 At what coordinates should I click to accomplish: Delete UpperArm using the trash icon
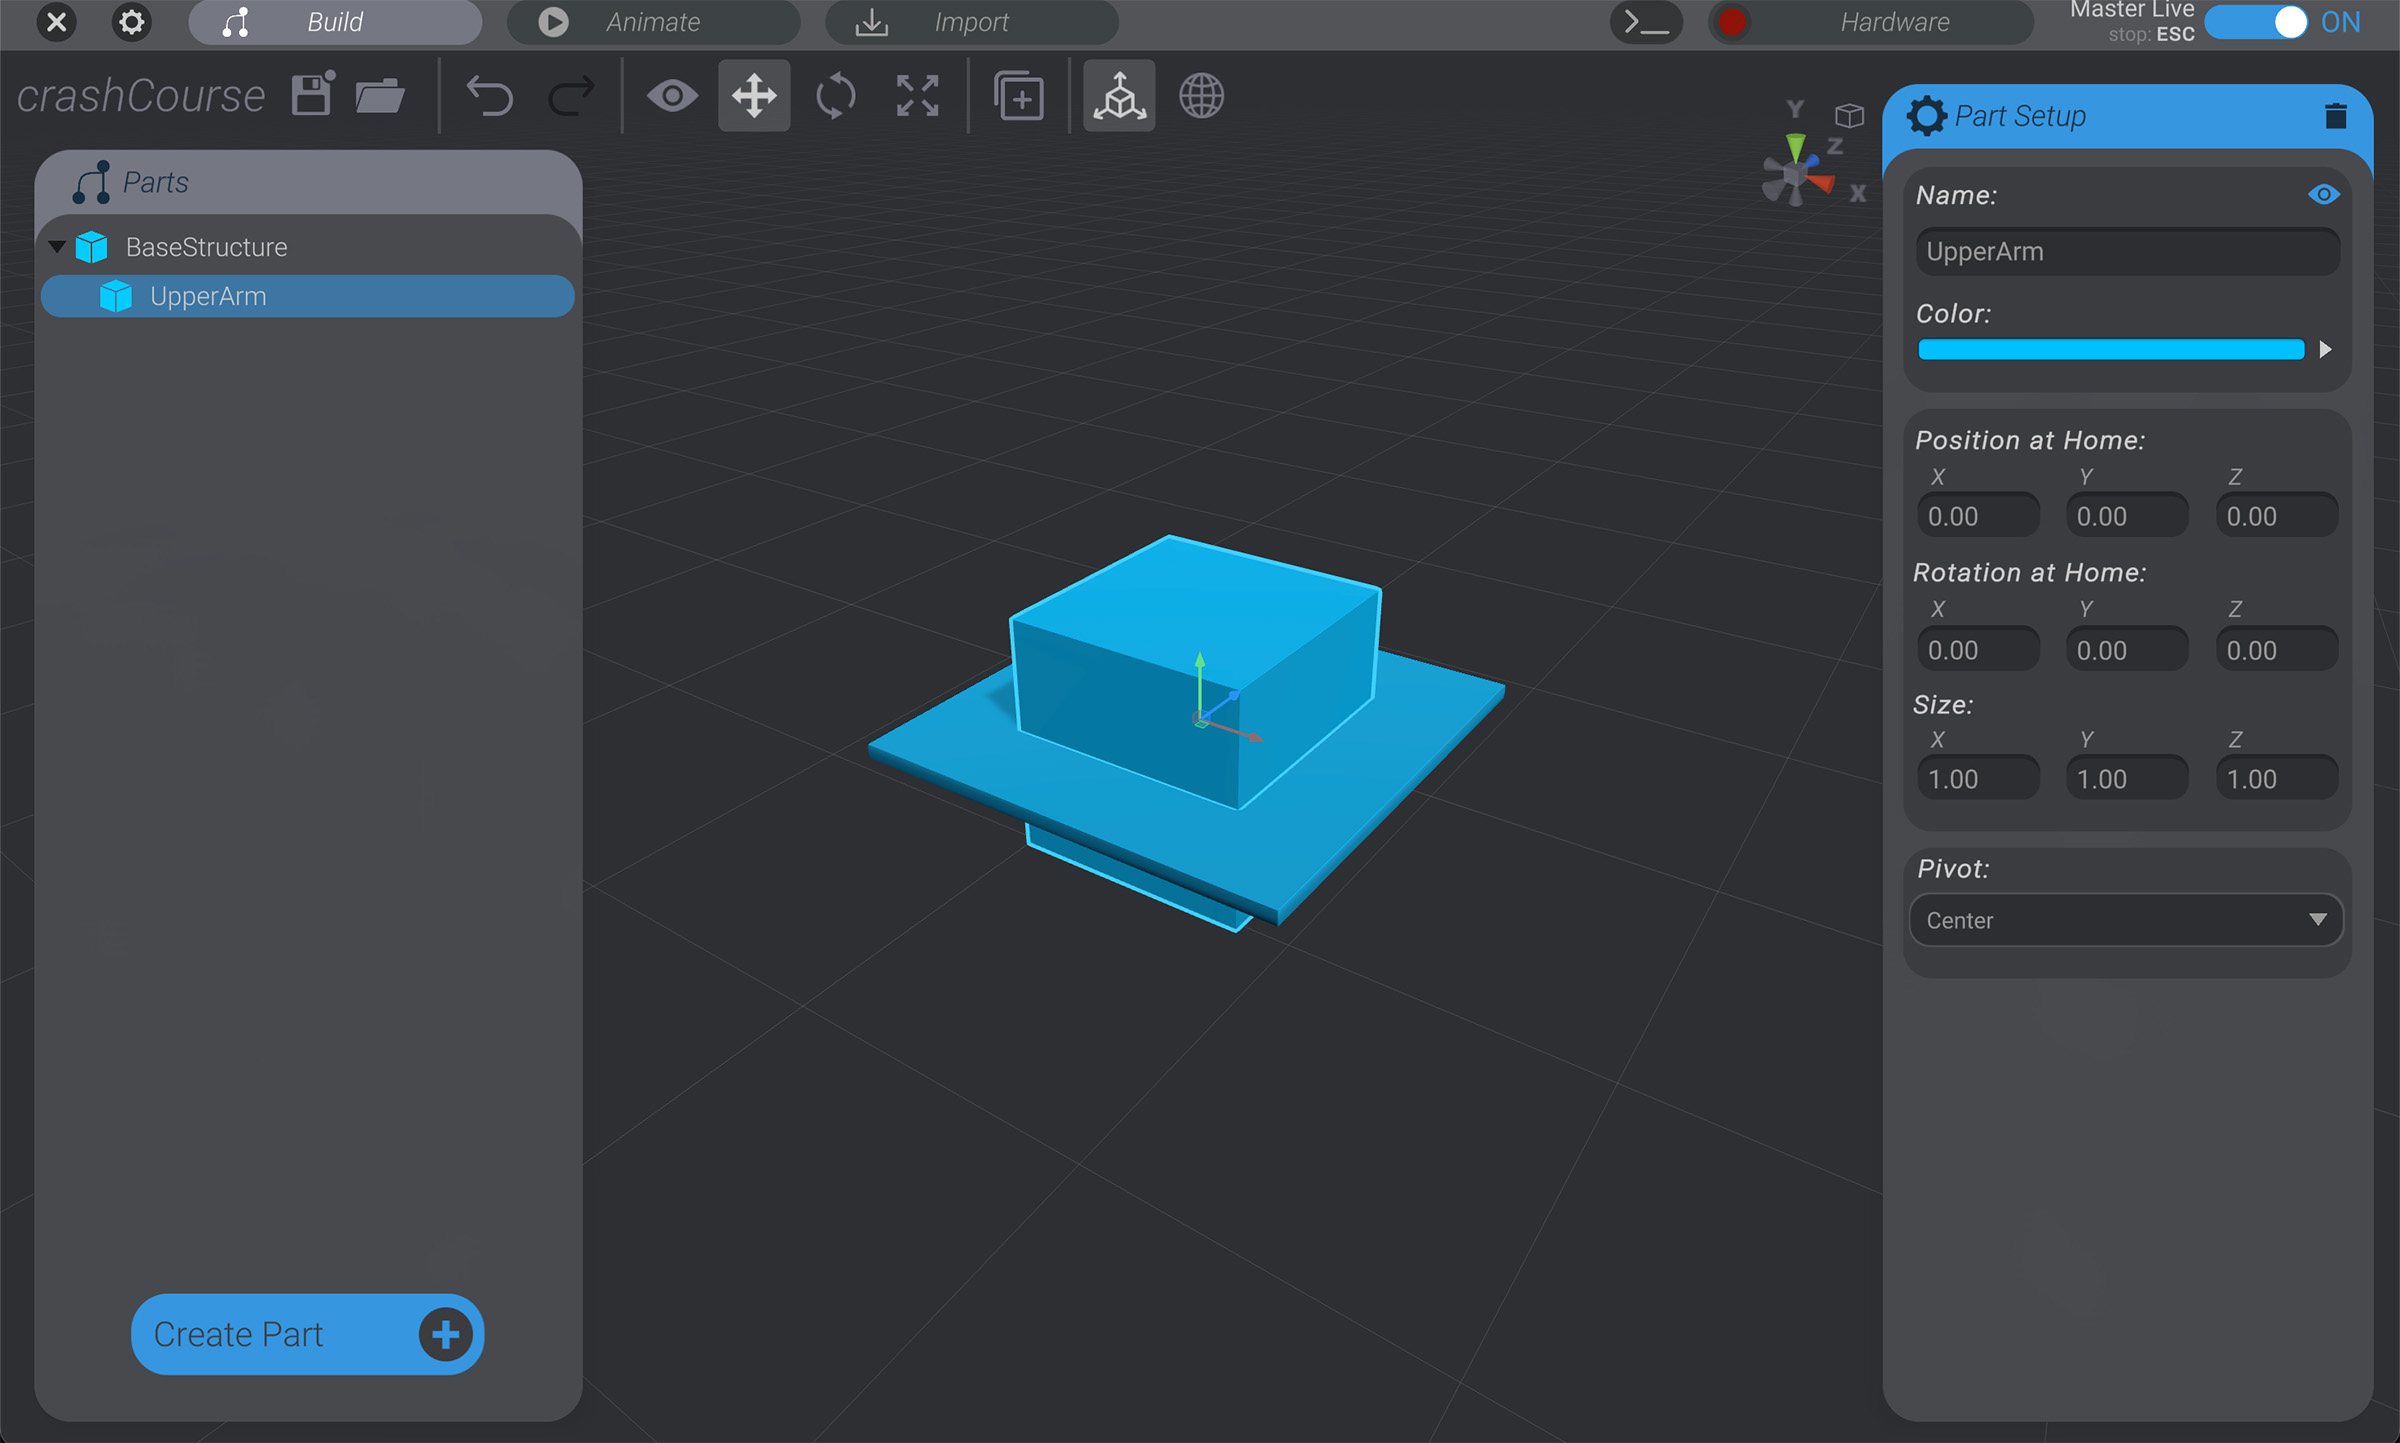[2337, 115]
